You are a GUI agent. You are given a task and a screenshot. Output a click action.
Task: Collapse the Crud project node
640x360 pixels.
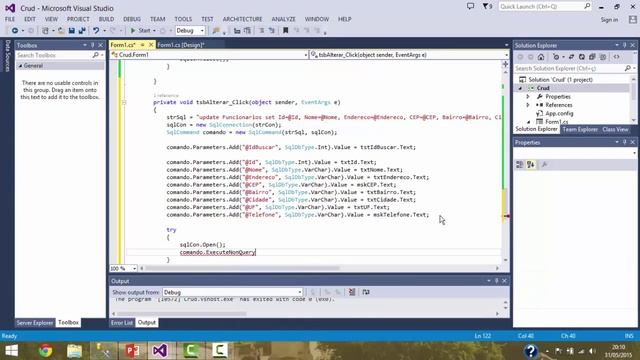[x=520, y=88]
